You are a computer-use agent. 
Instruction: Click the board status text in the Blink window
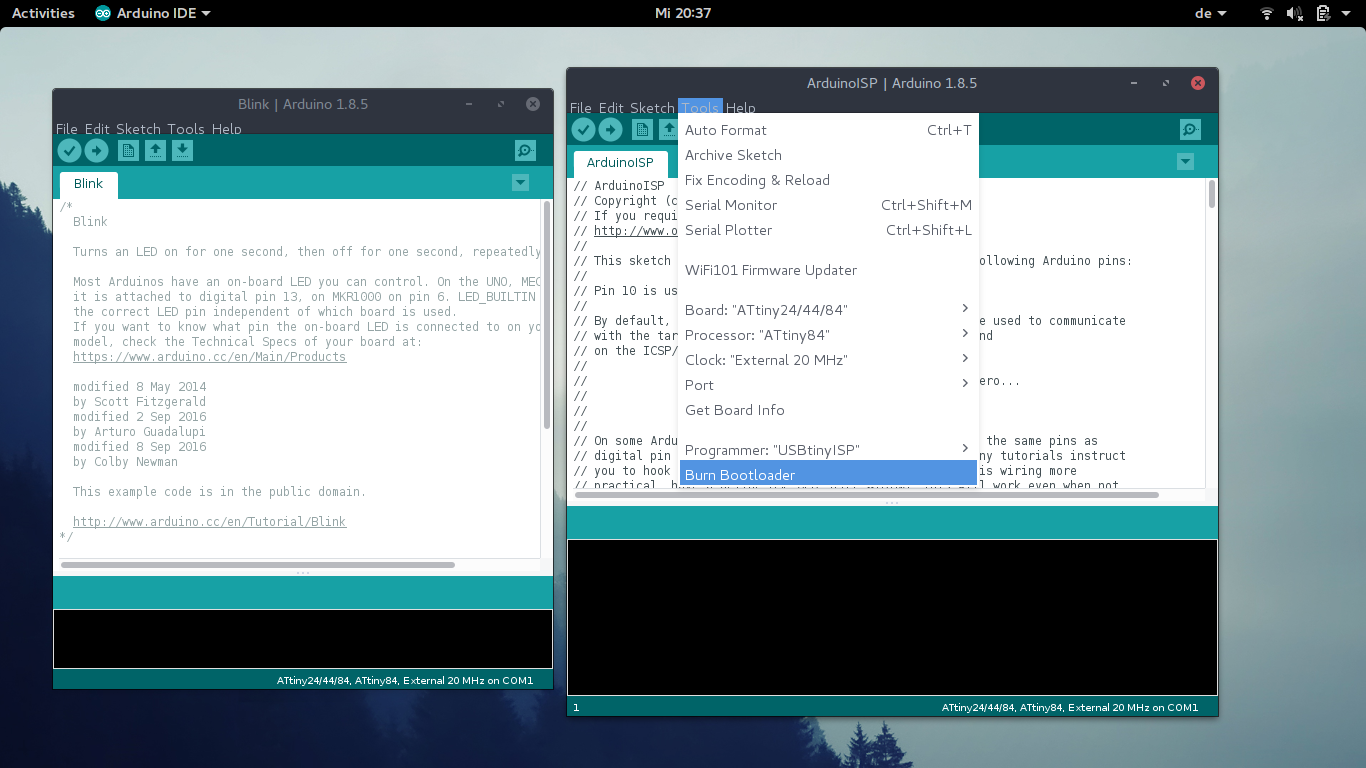(405, 681)
